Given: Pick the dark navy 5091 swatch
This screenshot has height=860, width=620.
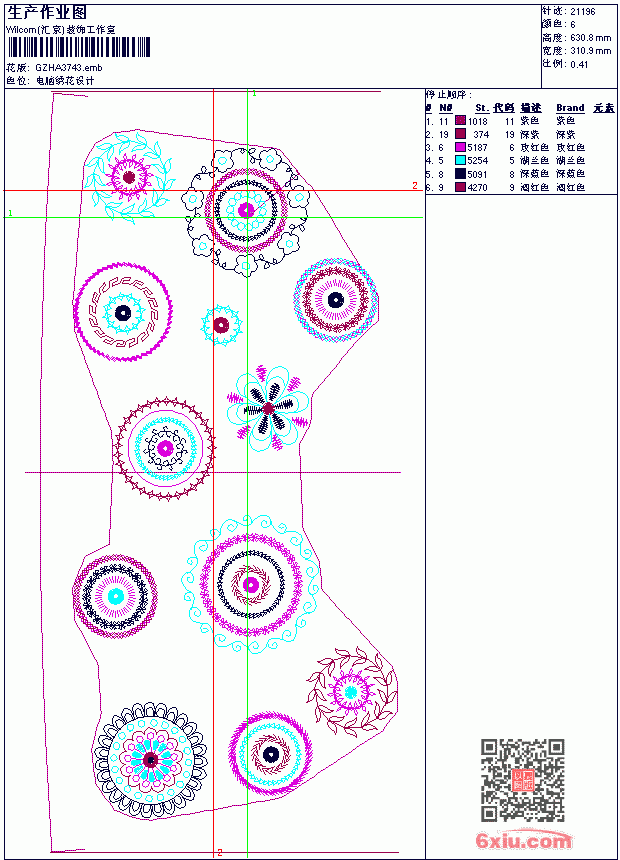Looking at the screenshot, I should 460,174.
